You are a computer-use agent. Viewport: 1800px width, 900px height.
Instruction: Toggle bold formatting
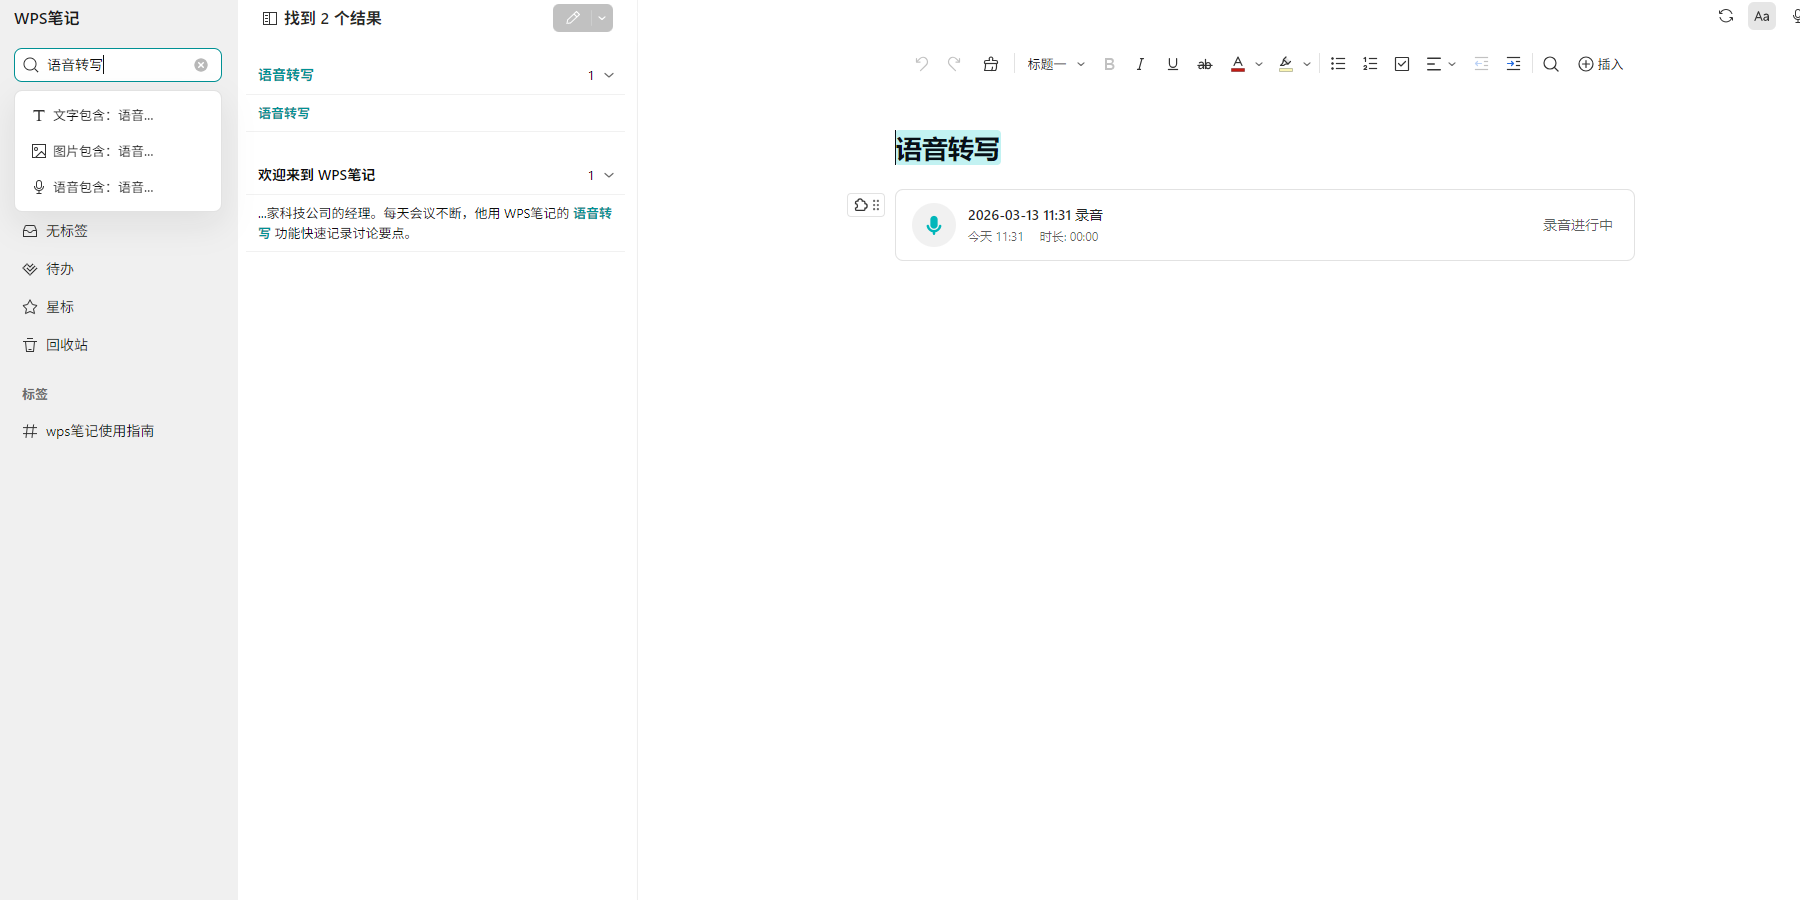tap(1109, 64)
